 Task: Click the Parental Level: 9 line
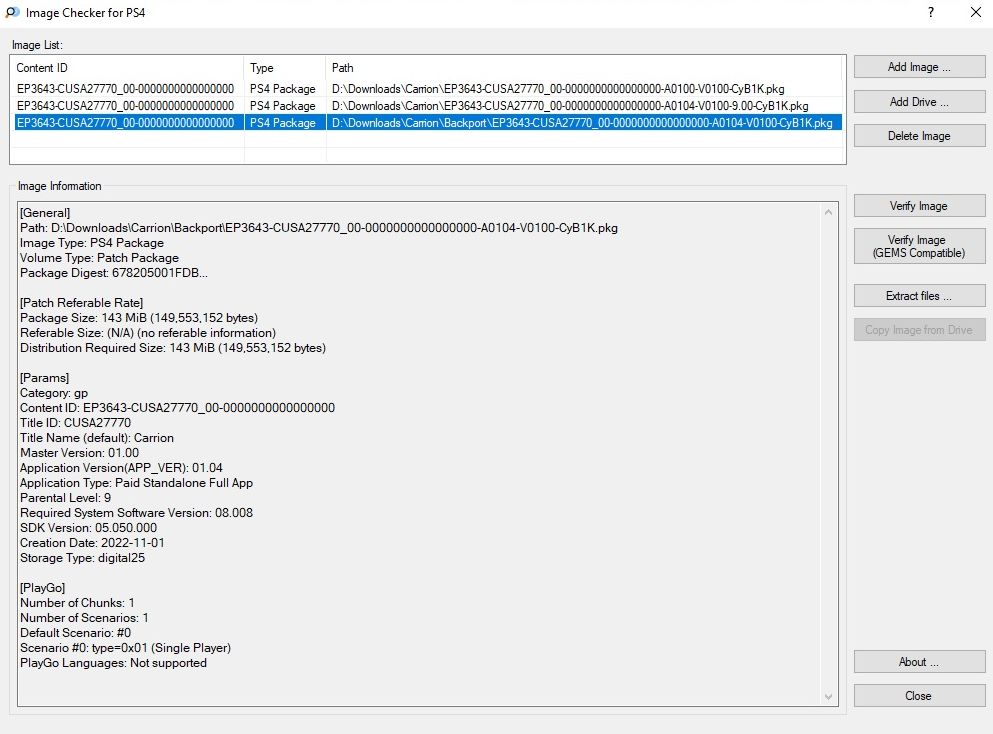(65, 498)
